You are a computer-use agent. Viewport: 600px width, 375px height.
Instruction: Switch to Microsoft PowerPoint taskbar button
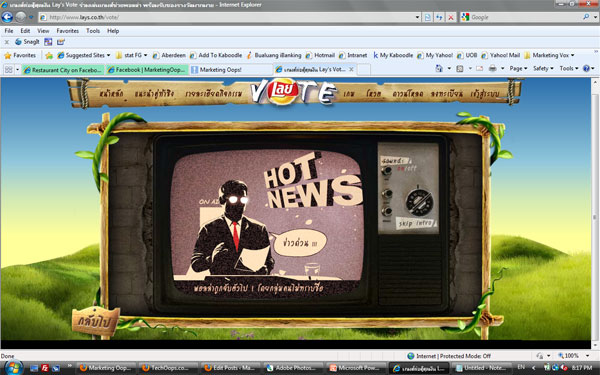click(357, 368)
